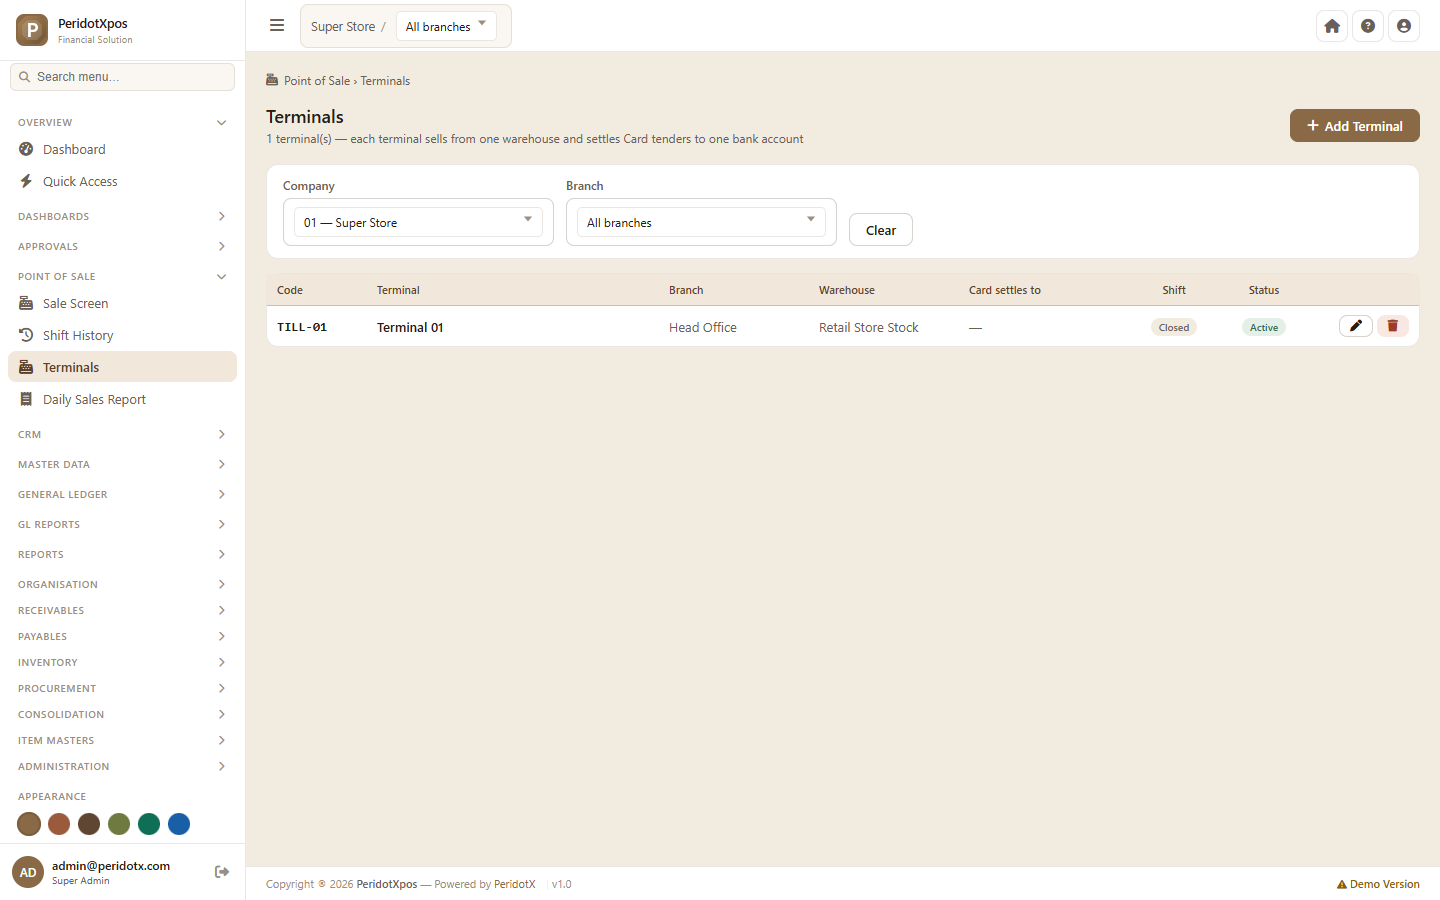Select the tan brown theme swatch
The width and height of the screenshot is (1440, 900).
[29, 824]
